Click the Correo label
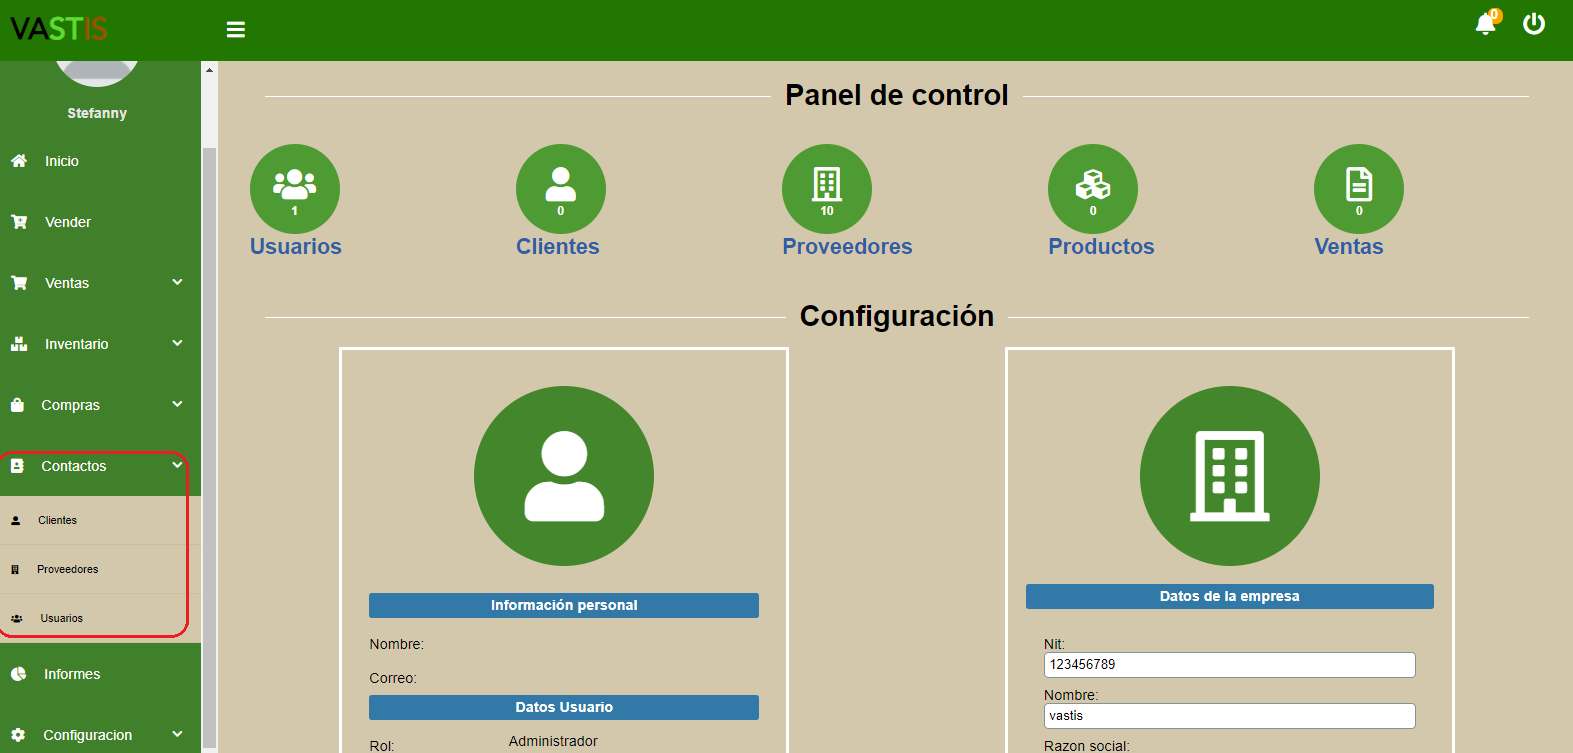The width and height of the screenshot is (1573, 753). [393, 678]
